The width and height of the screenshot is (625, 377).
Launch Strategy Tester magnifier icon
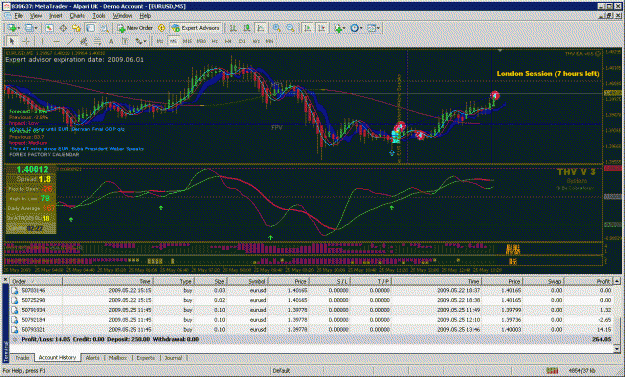click(x=104, y=28)
